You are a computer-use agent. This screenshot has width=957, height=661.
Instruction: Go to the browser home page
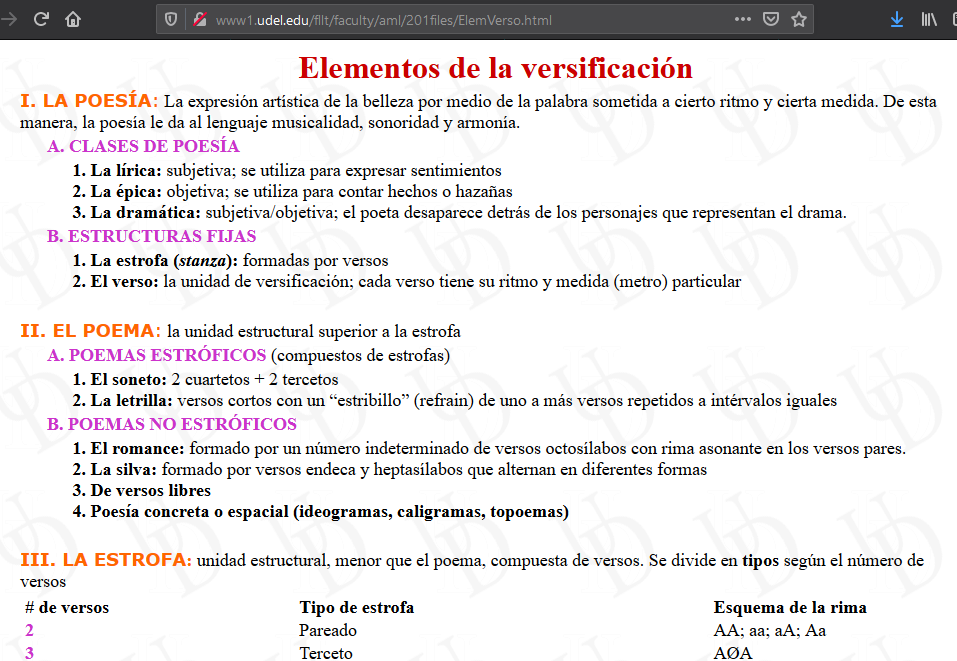pos(73,19)
